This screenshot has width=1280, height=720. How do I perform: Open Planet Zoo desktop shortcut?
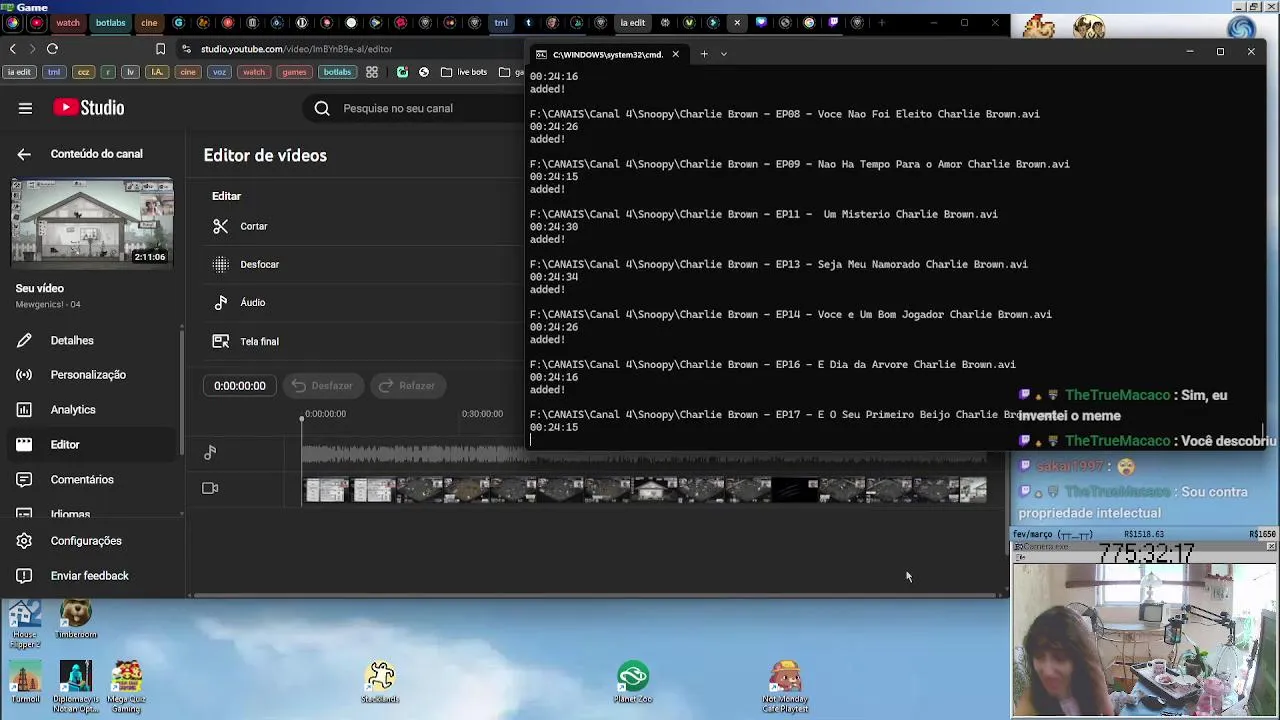point(633,682)
